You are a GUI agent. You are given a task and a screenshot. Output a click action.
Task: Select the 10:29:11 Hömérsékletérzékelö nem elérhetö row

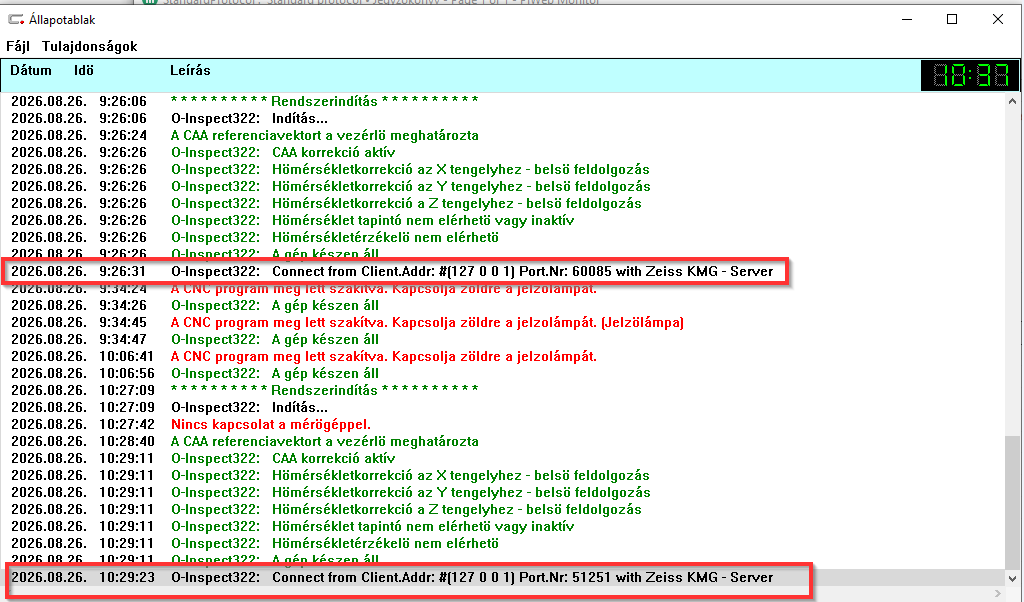(503, 543)
